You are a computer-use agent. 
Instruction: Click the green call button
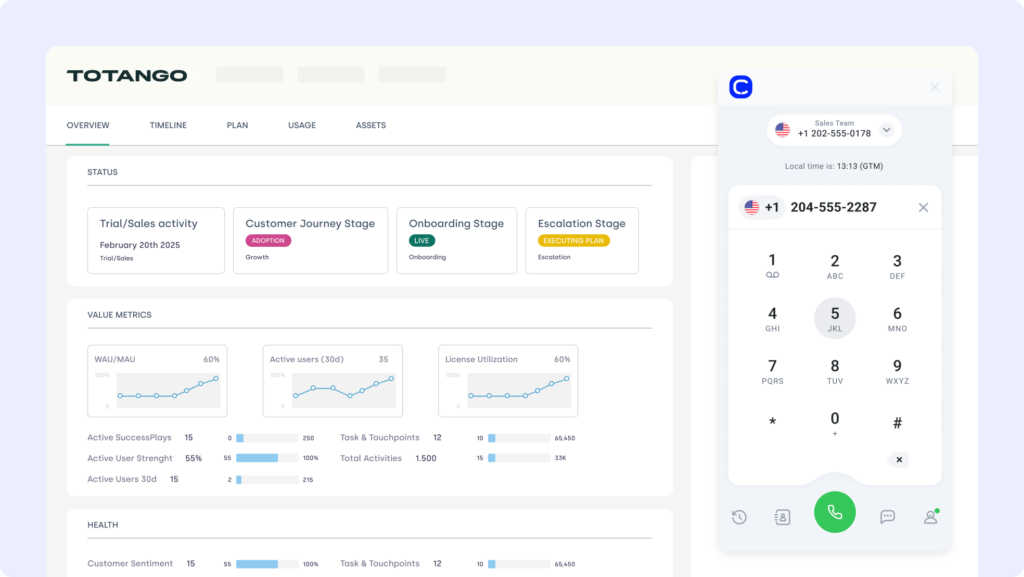pyautogui.click(x=834, y=512)
